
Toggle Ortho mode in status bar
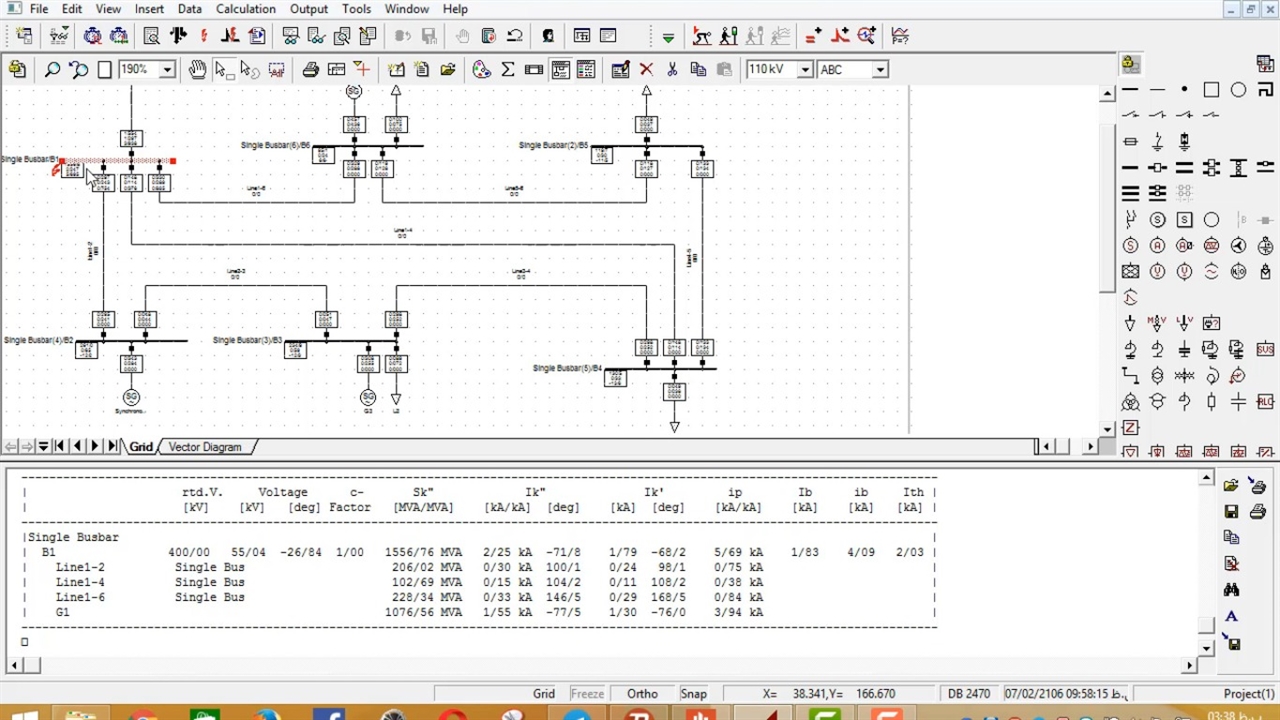point(642,694)
